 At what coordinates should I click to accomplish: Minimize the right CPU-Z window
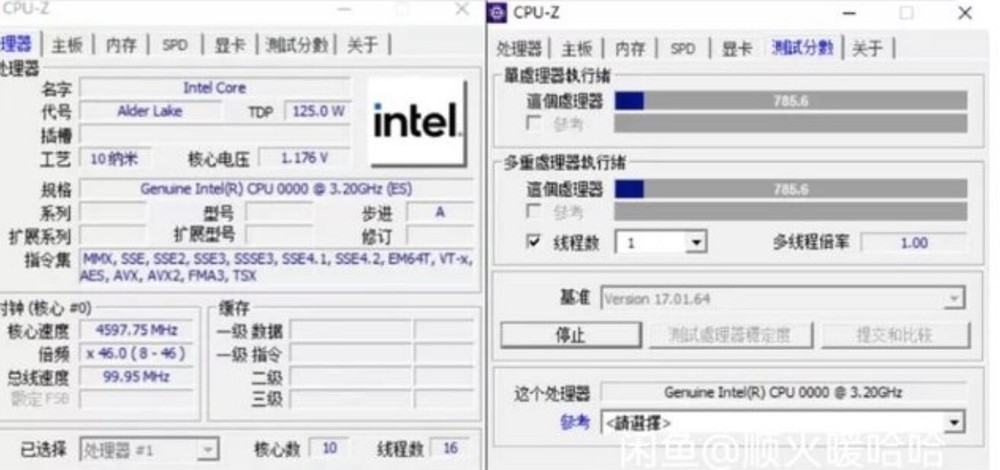point(849,13)
